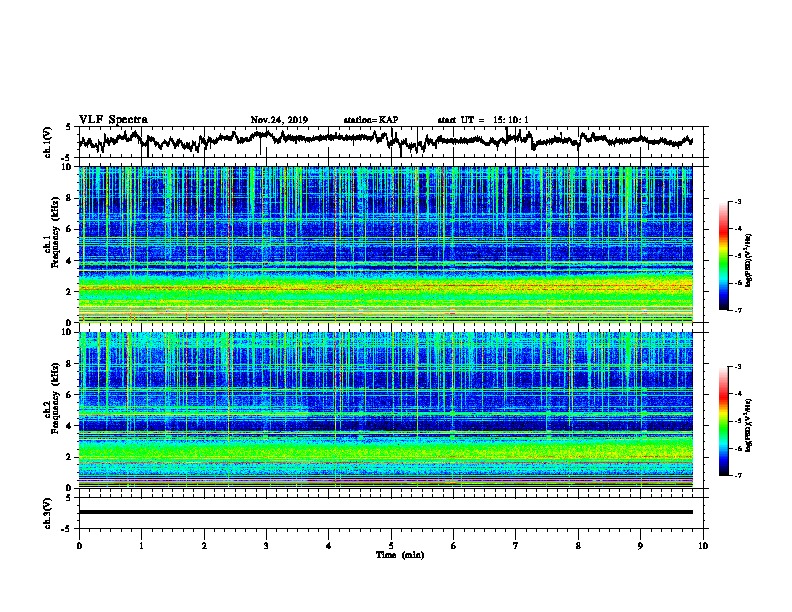Click the "-3" label on ch.1 colorbar

[737, 202]
